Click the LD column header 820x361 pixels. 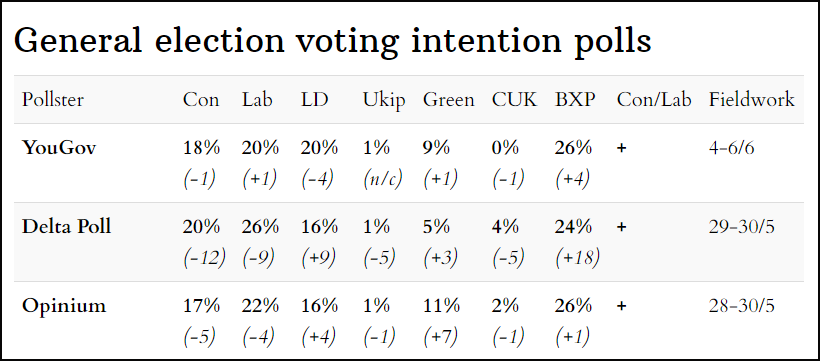(314, 99)
